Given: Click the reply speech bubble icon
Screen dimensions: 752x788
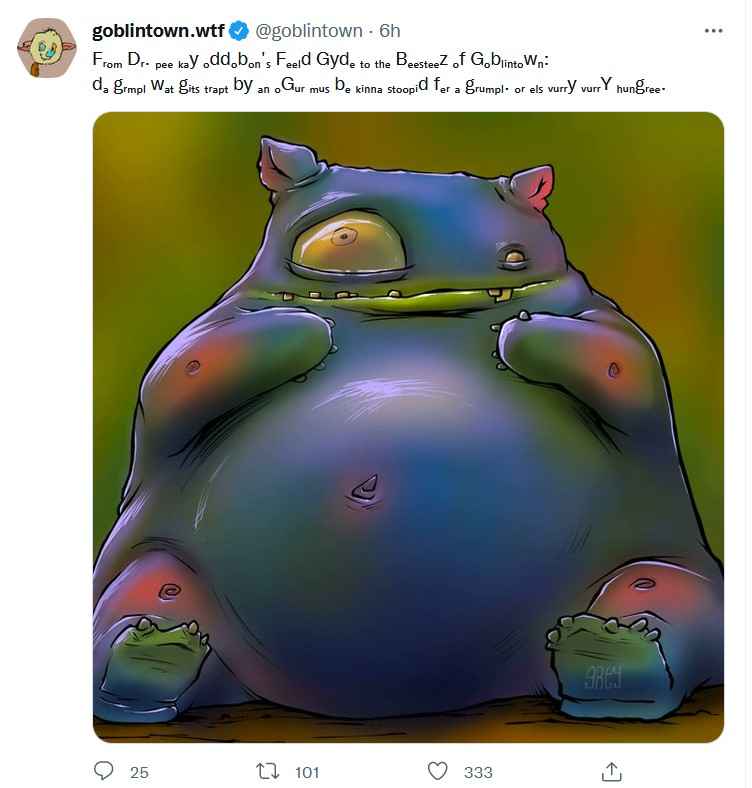Looking at the screenshot, I should click(104, 770).
